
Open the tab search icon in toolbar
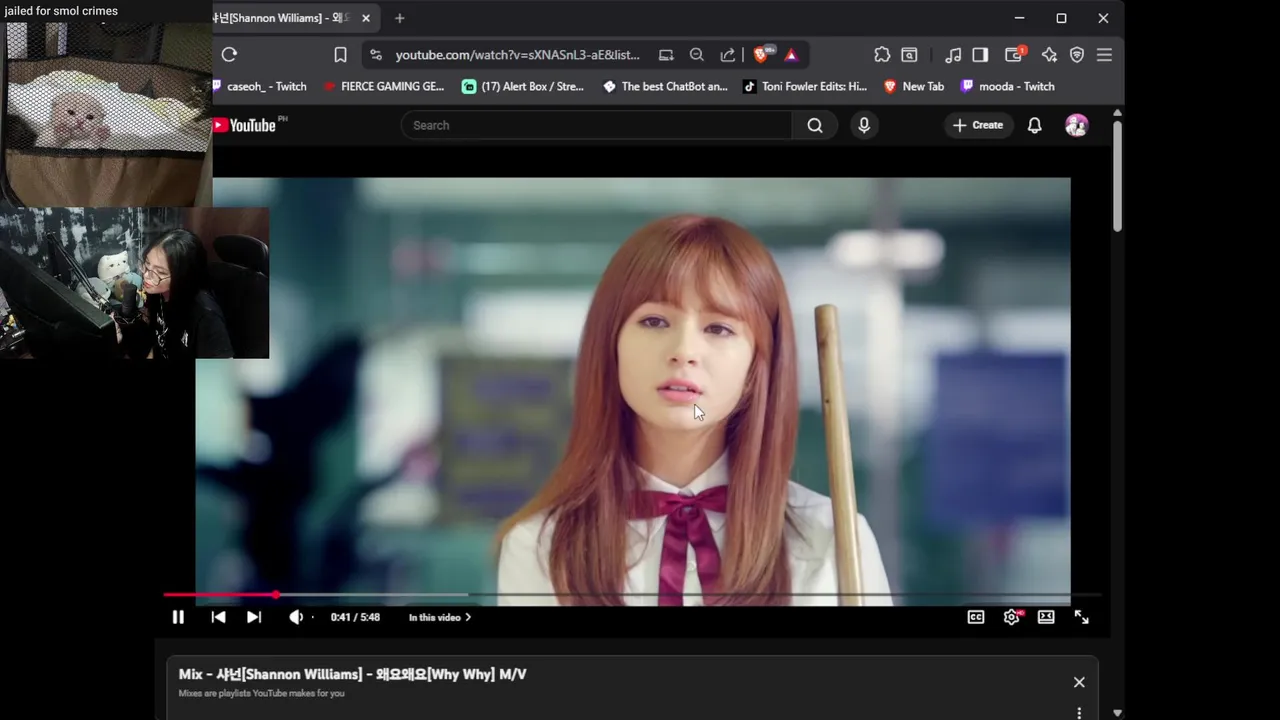(x=909, y=55)
